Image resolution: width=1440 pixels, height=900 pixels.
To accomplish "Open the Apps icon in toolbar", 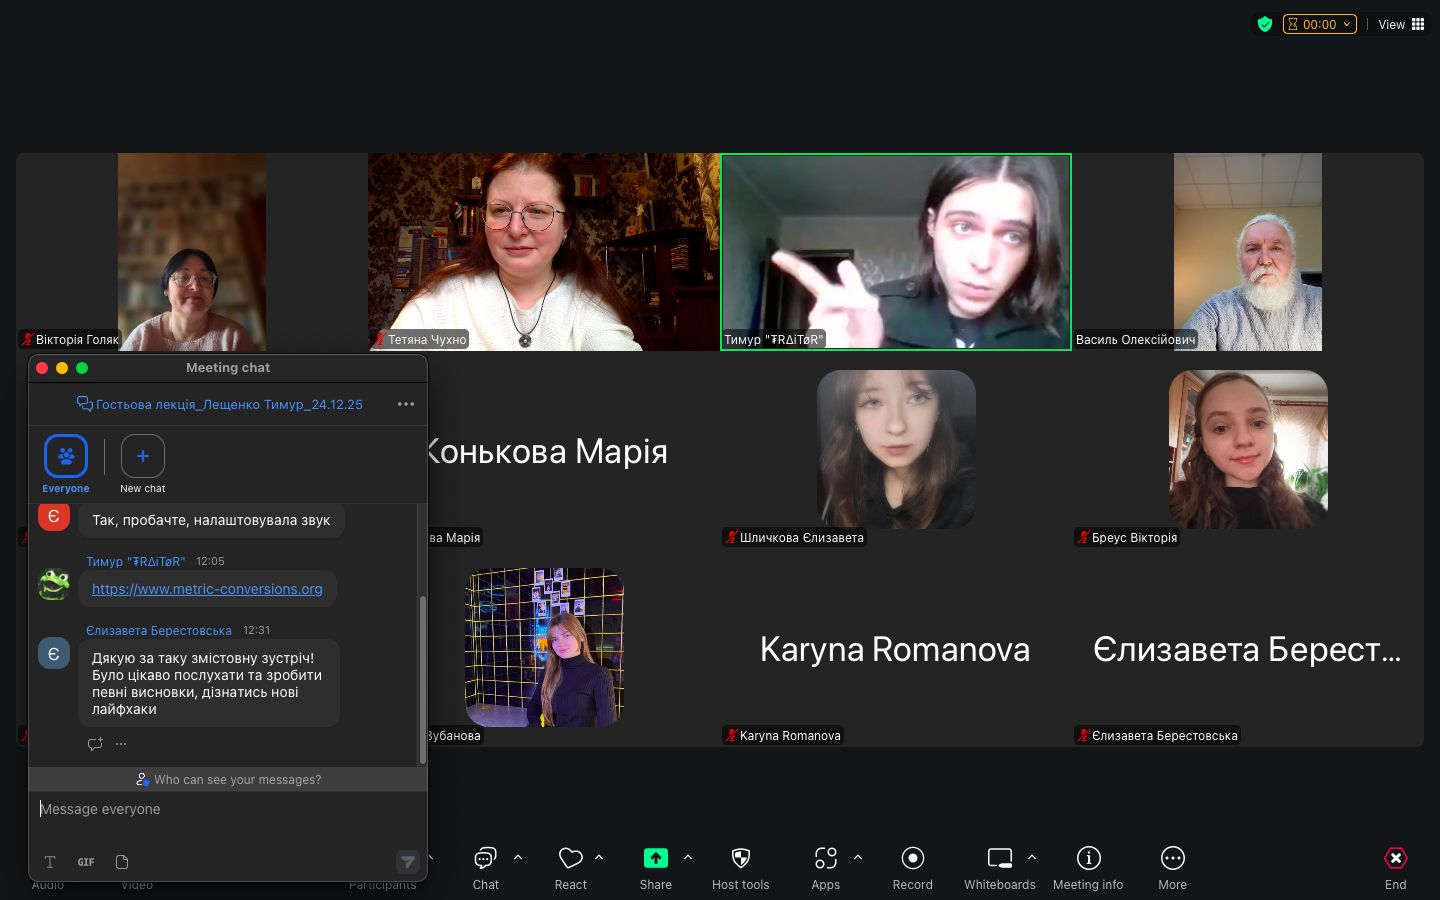I will tap(825, 859).
